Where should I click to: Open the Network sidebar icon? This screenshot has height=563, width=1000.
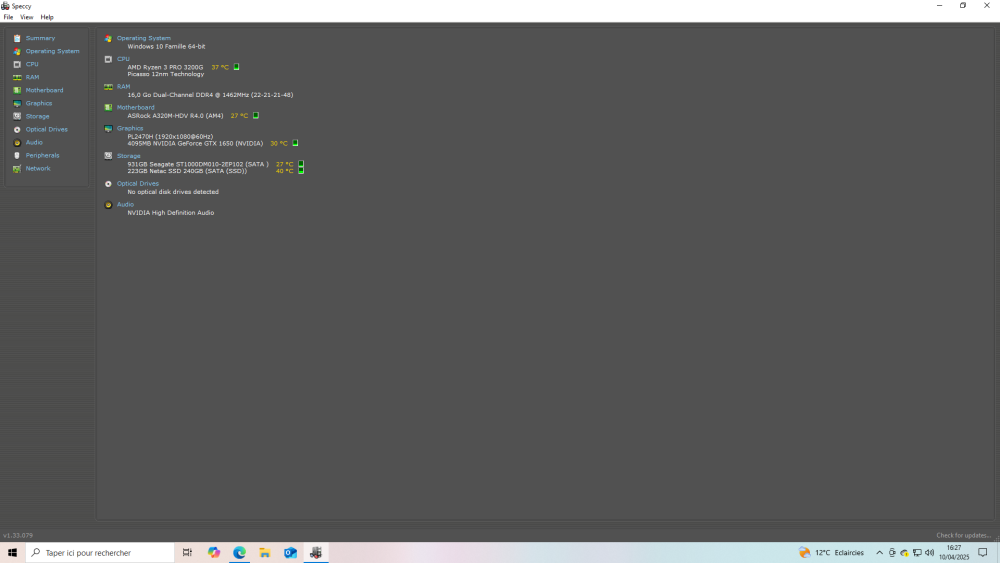coord(17,168)
